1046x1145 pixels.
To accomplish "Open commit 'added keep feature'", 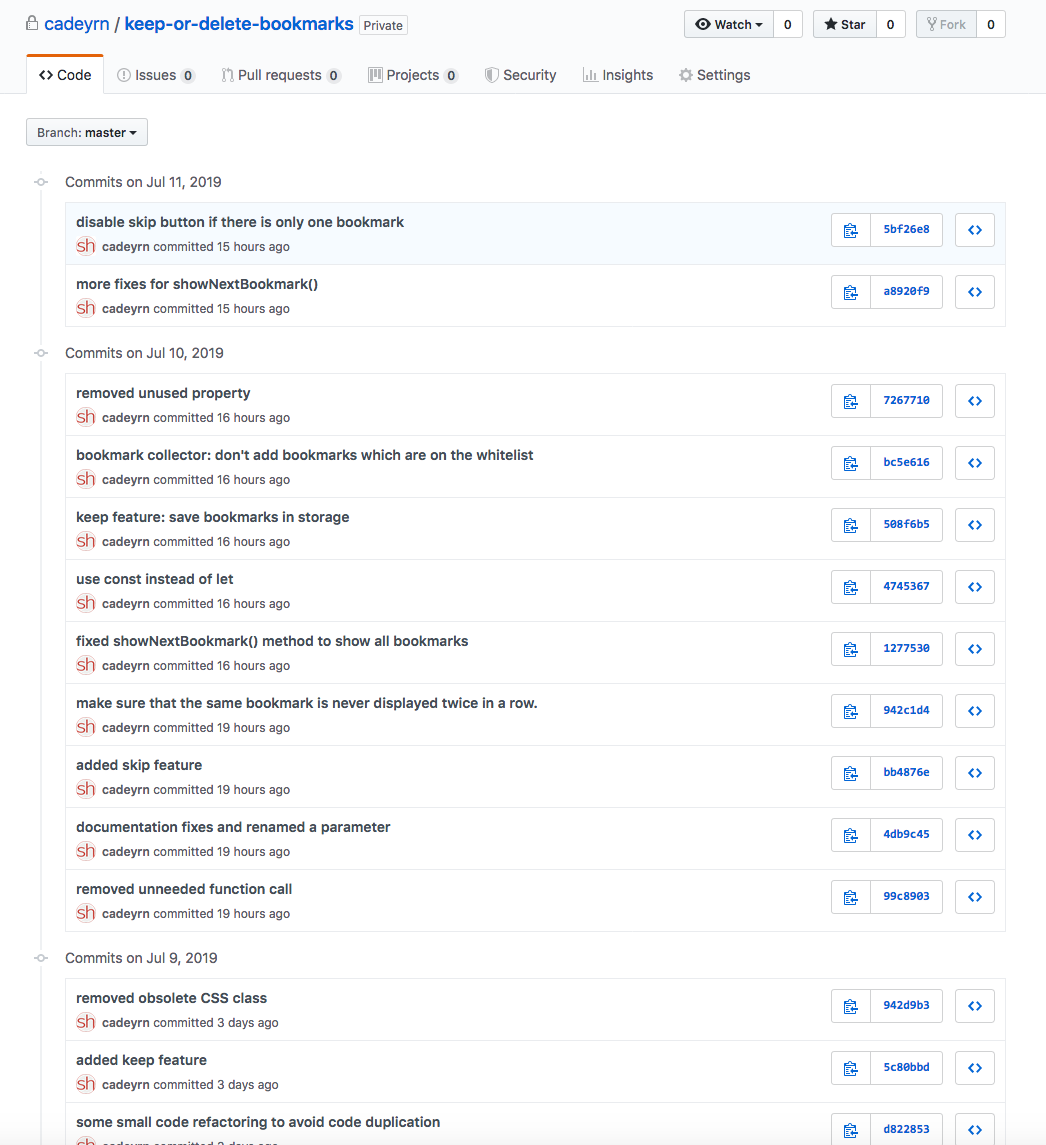I will tap(141, 1060).
